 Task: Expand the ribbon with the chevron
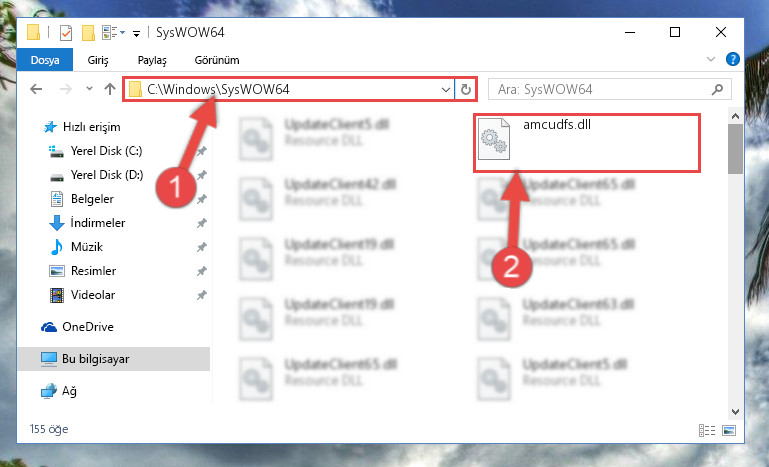pos(711,59)
